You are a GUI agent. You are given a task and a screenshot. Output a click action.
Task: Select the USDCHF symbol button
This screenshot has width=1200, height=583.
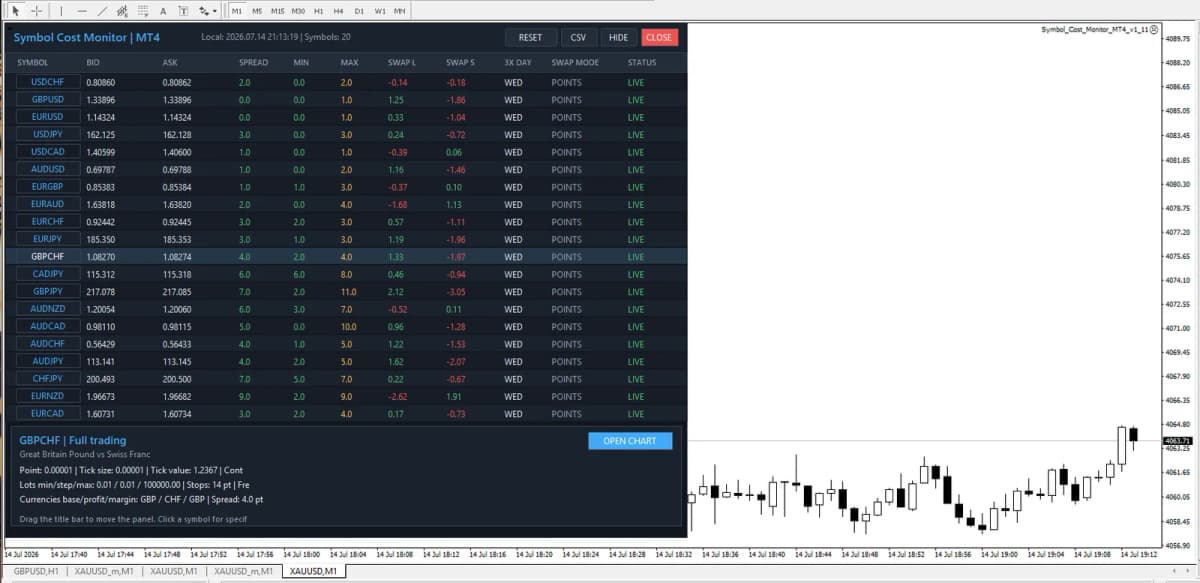(47, 82)
